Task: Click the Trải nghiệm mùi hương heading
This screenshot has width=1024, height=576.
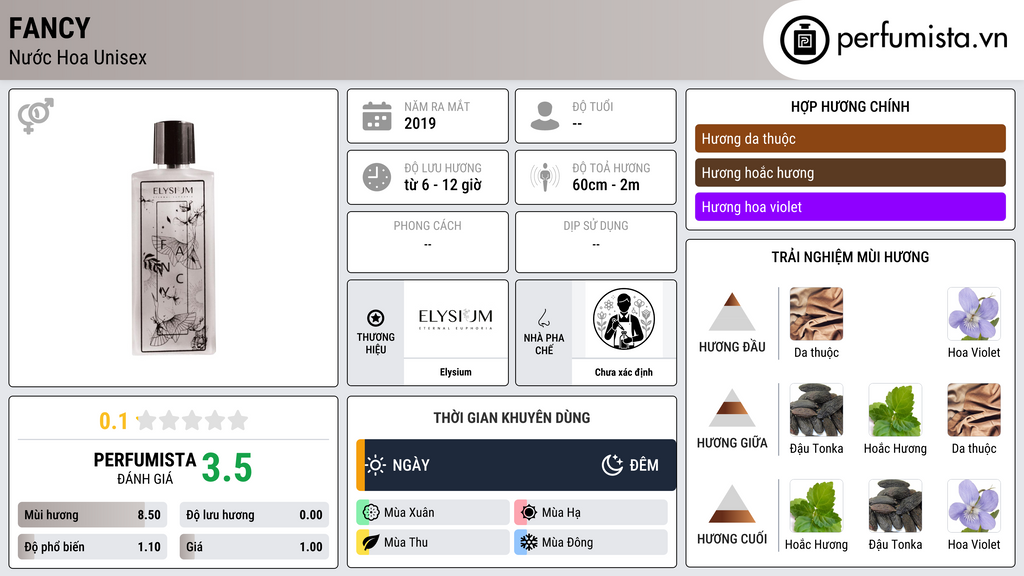Action: click(x=850, y=257)
